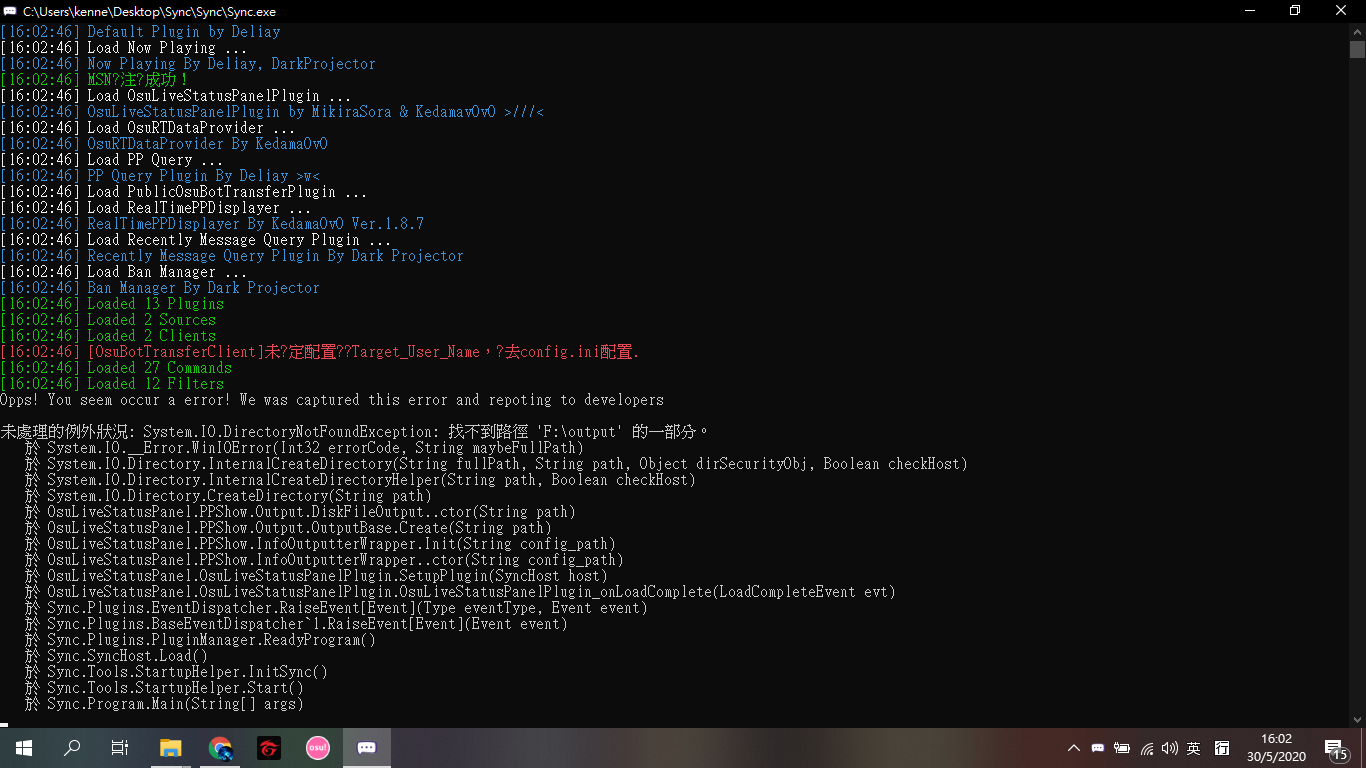Open the clock showing 16:02 30/5/2020
1366x768 pixels.
(x=1277, y=748)
